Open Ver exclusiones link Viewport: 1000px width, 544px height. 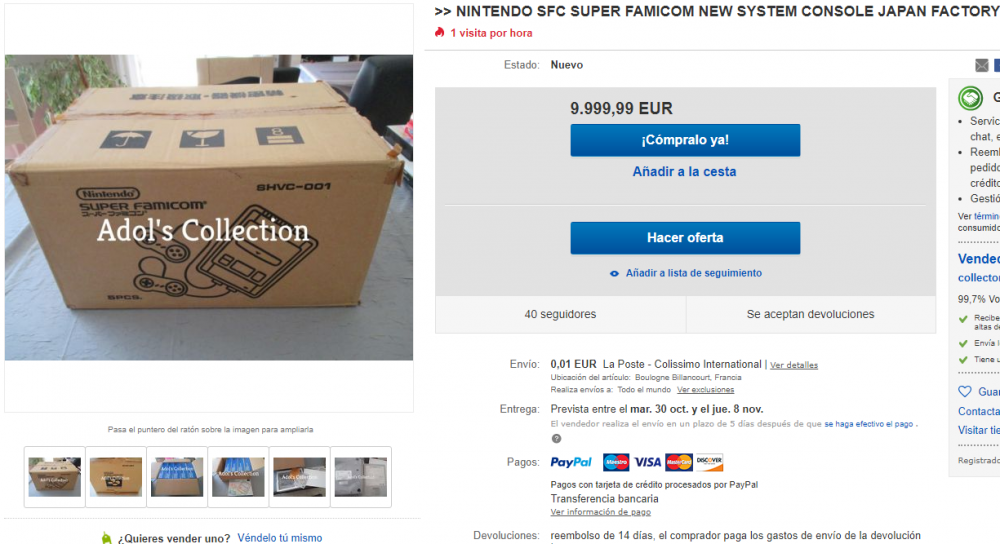tap(705, 390)
